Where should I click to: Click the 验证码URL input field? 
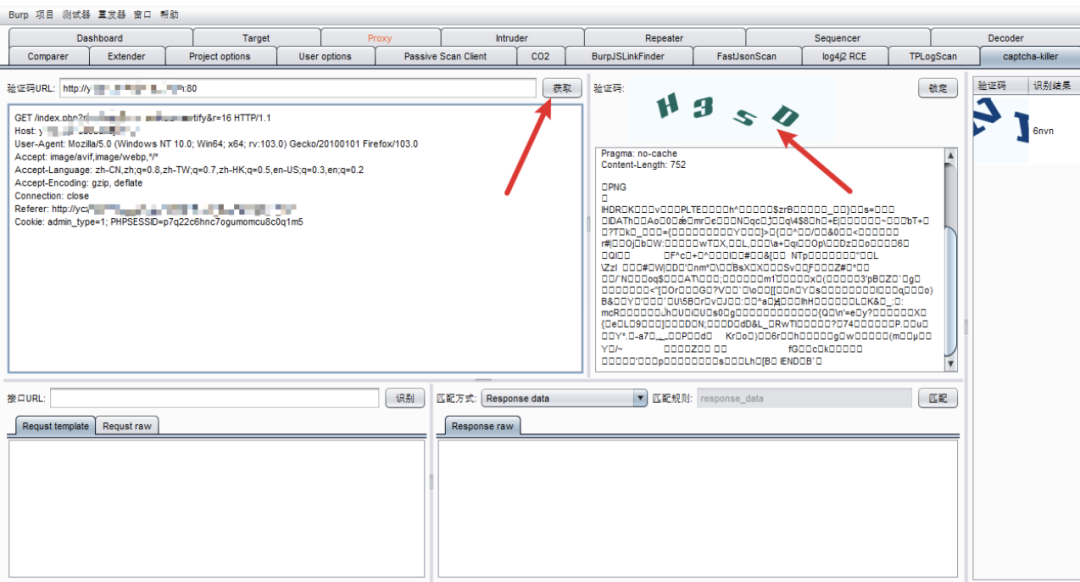[298, 88]
